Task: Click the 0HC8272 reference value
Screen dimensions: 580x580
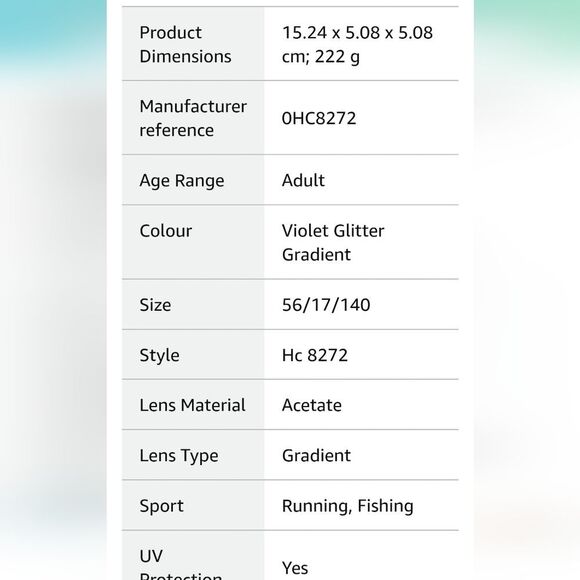Action: [x=319, y=118]
